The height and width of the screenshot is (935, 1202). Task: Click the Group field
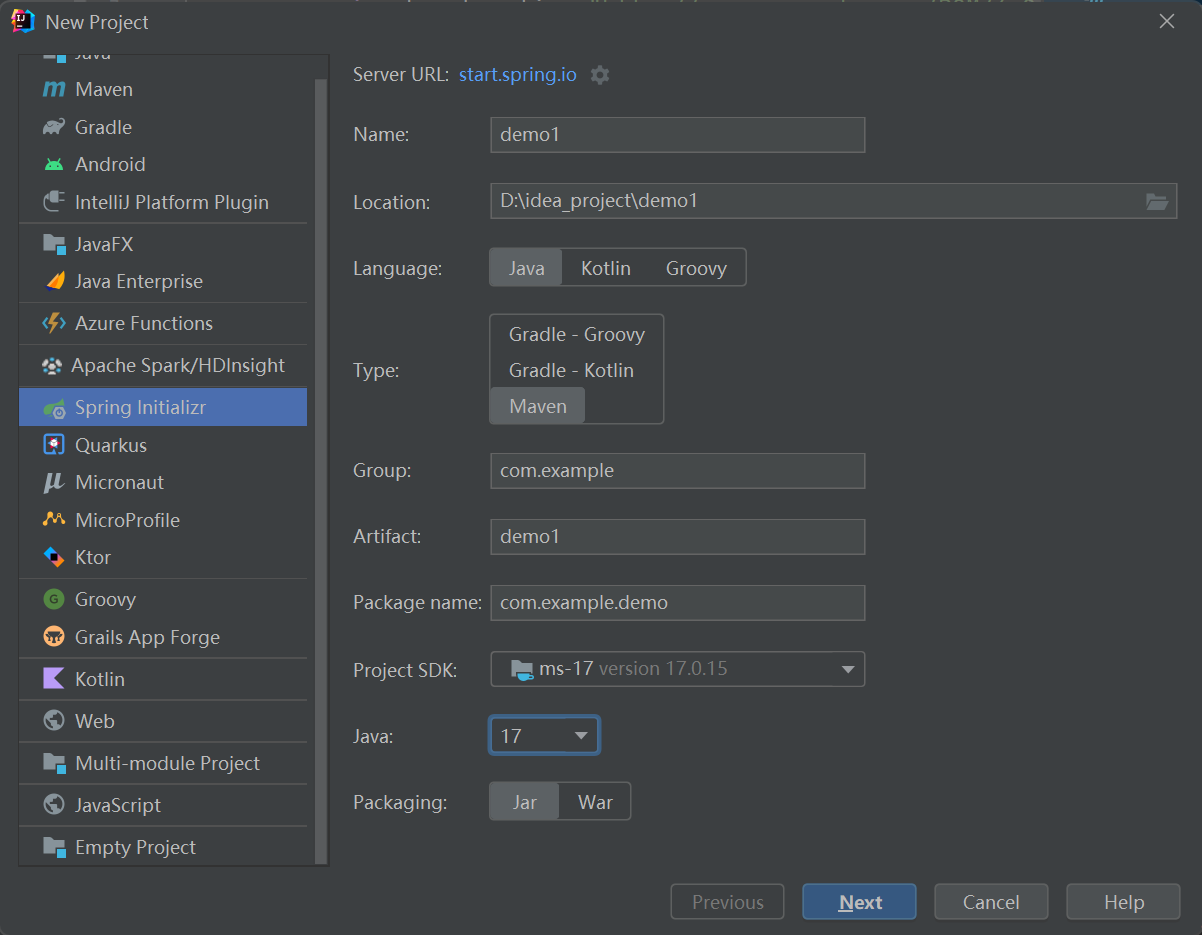pos(677,471)
